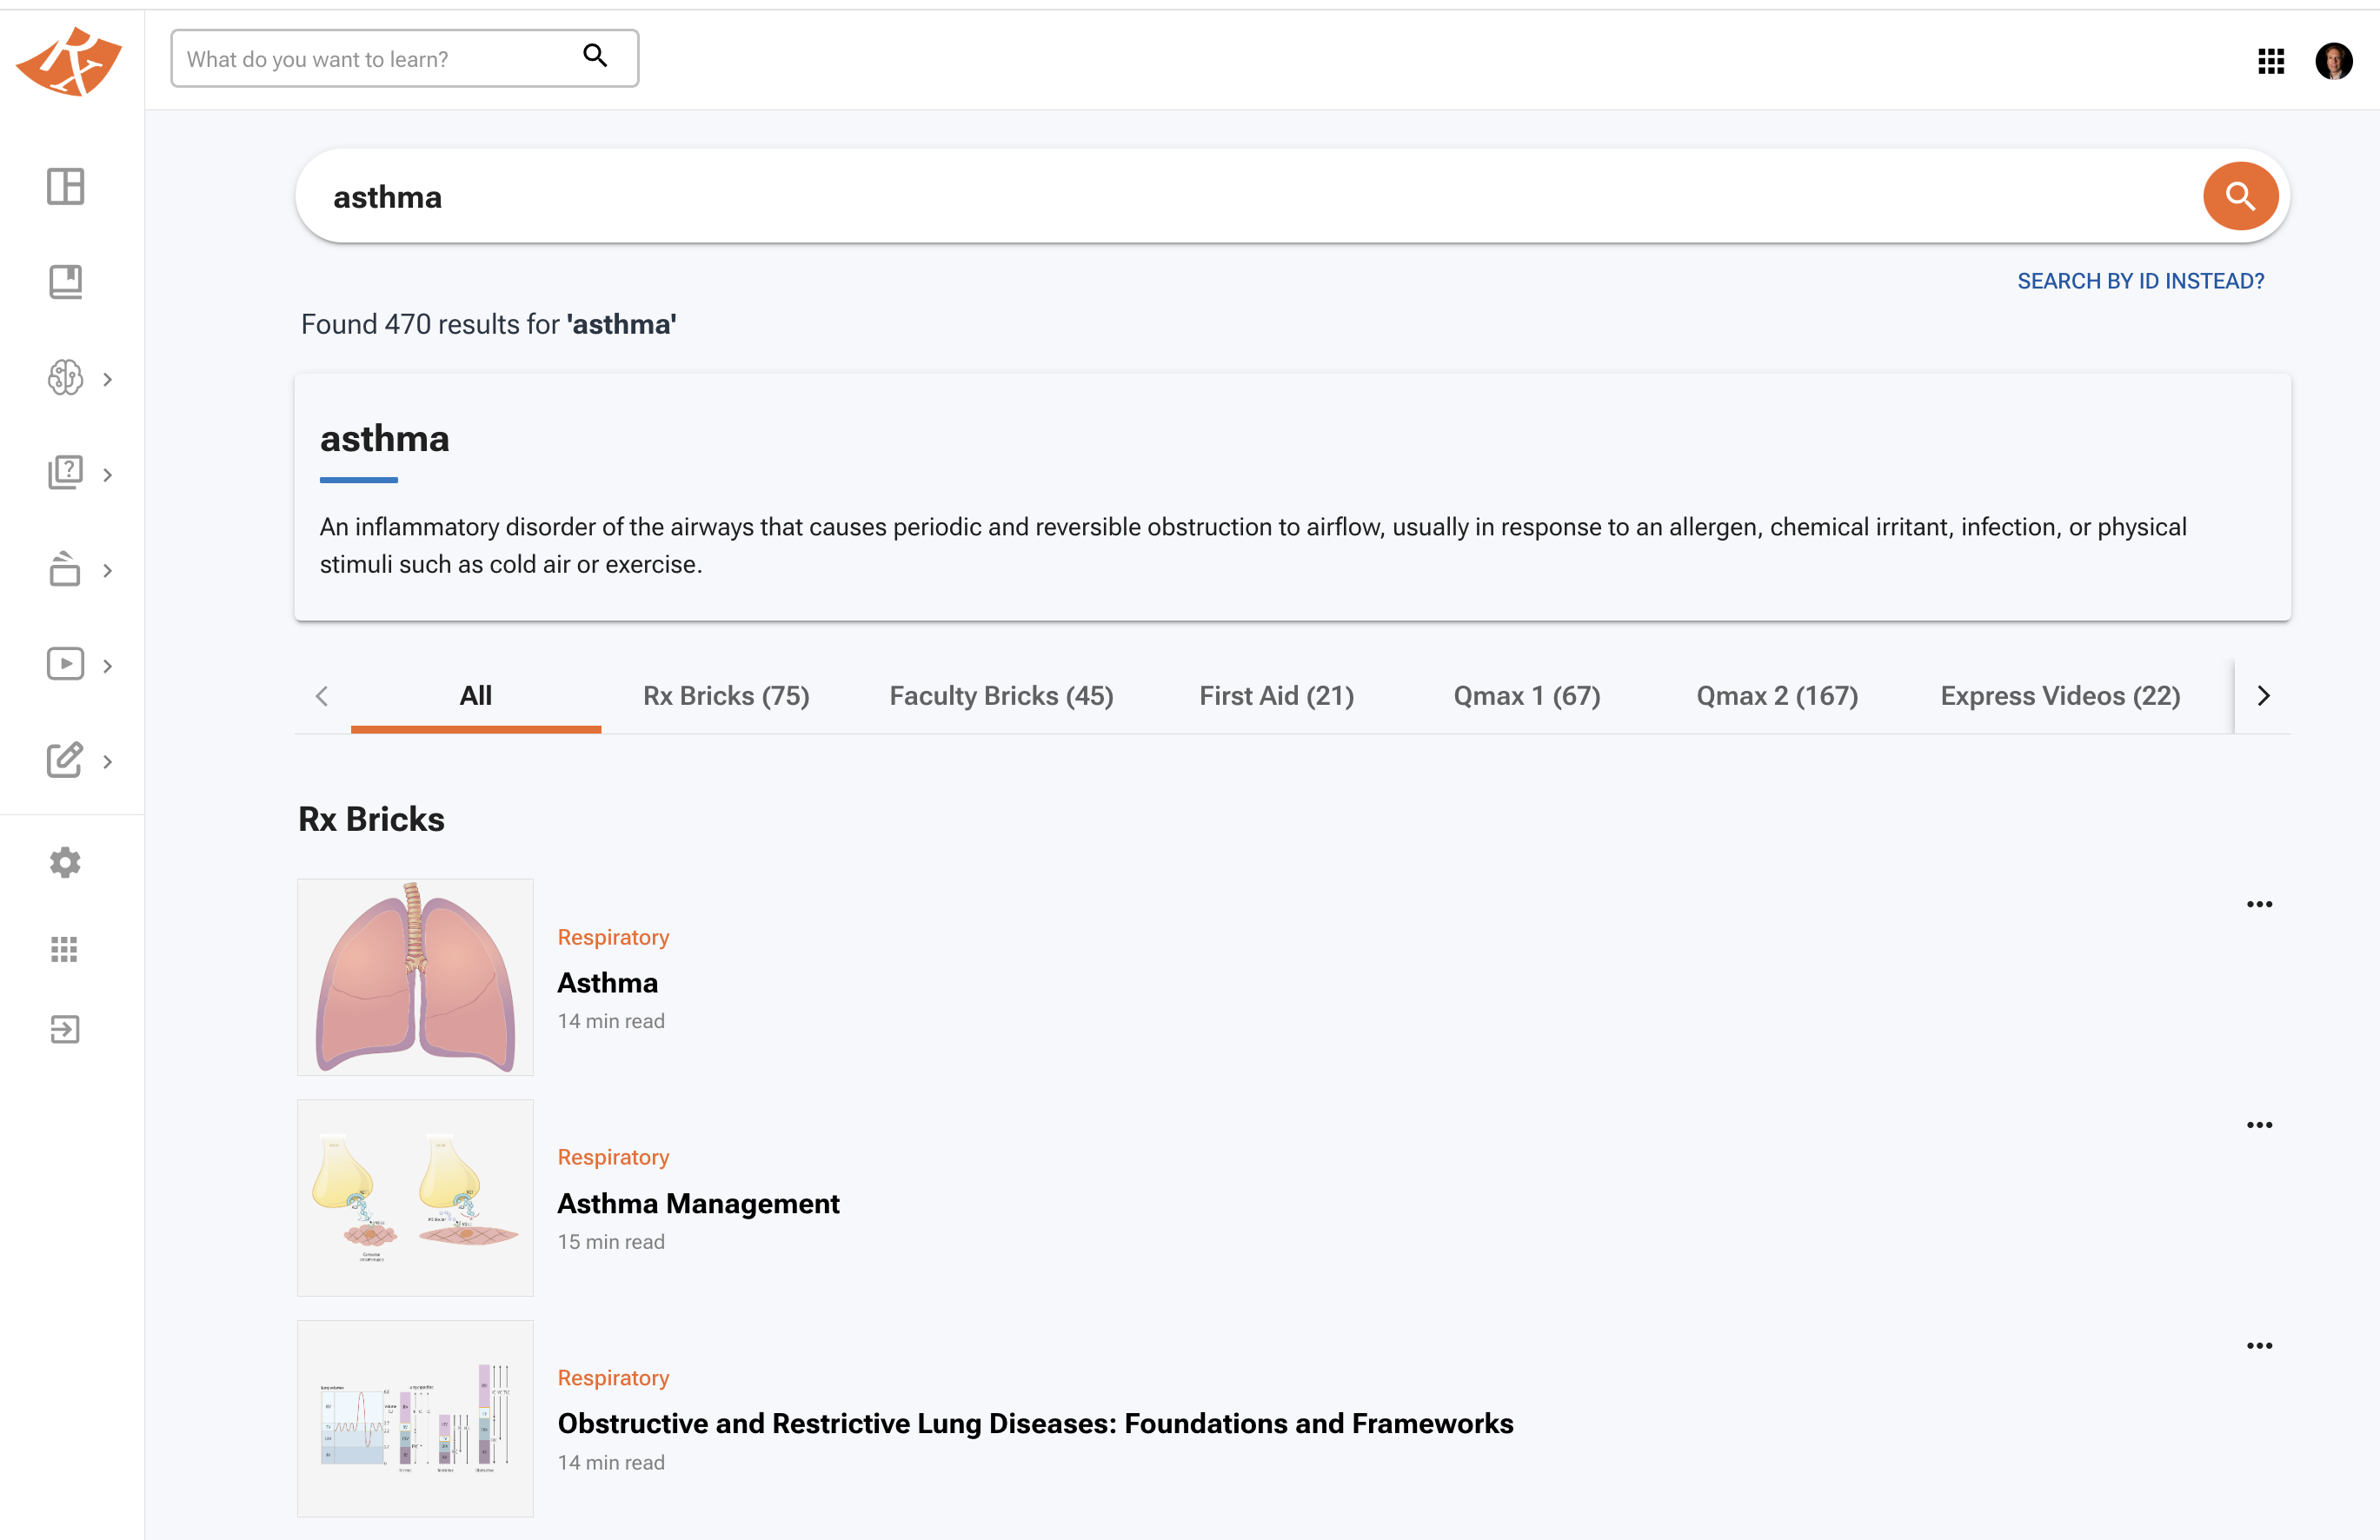Viewport: 2380px width, 1540px height.
Task: Open settings via the gear icon
Action: tap(65, 862)
